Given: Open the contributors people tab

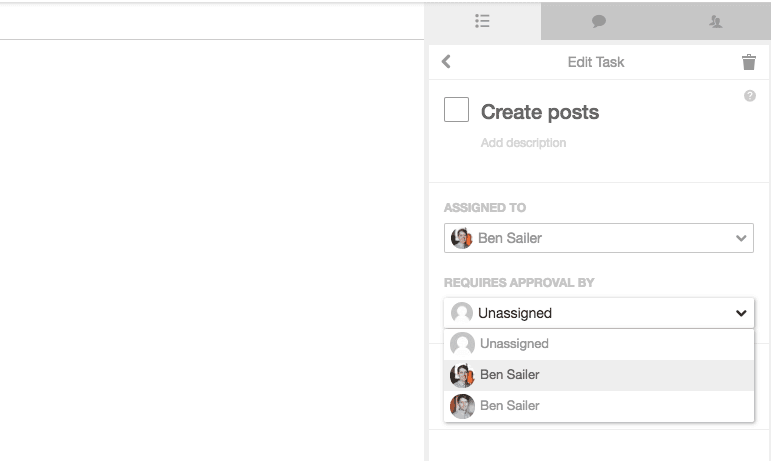Looking at the screenshot, I should (715, 21).
